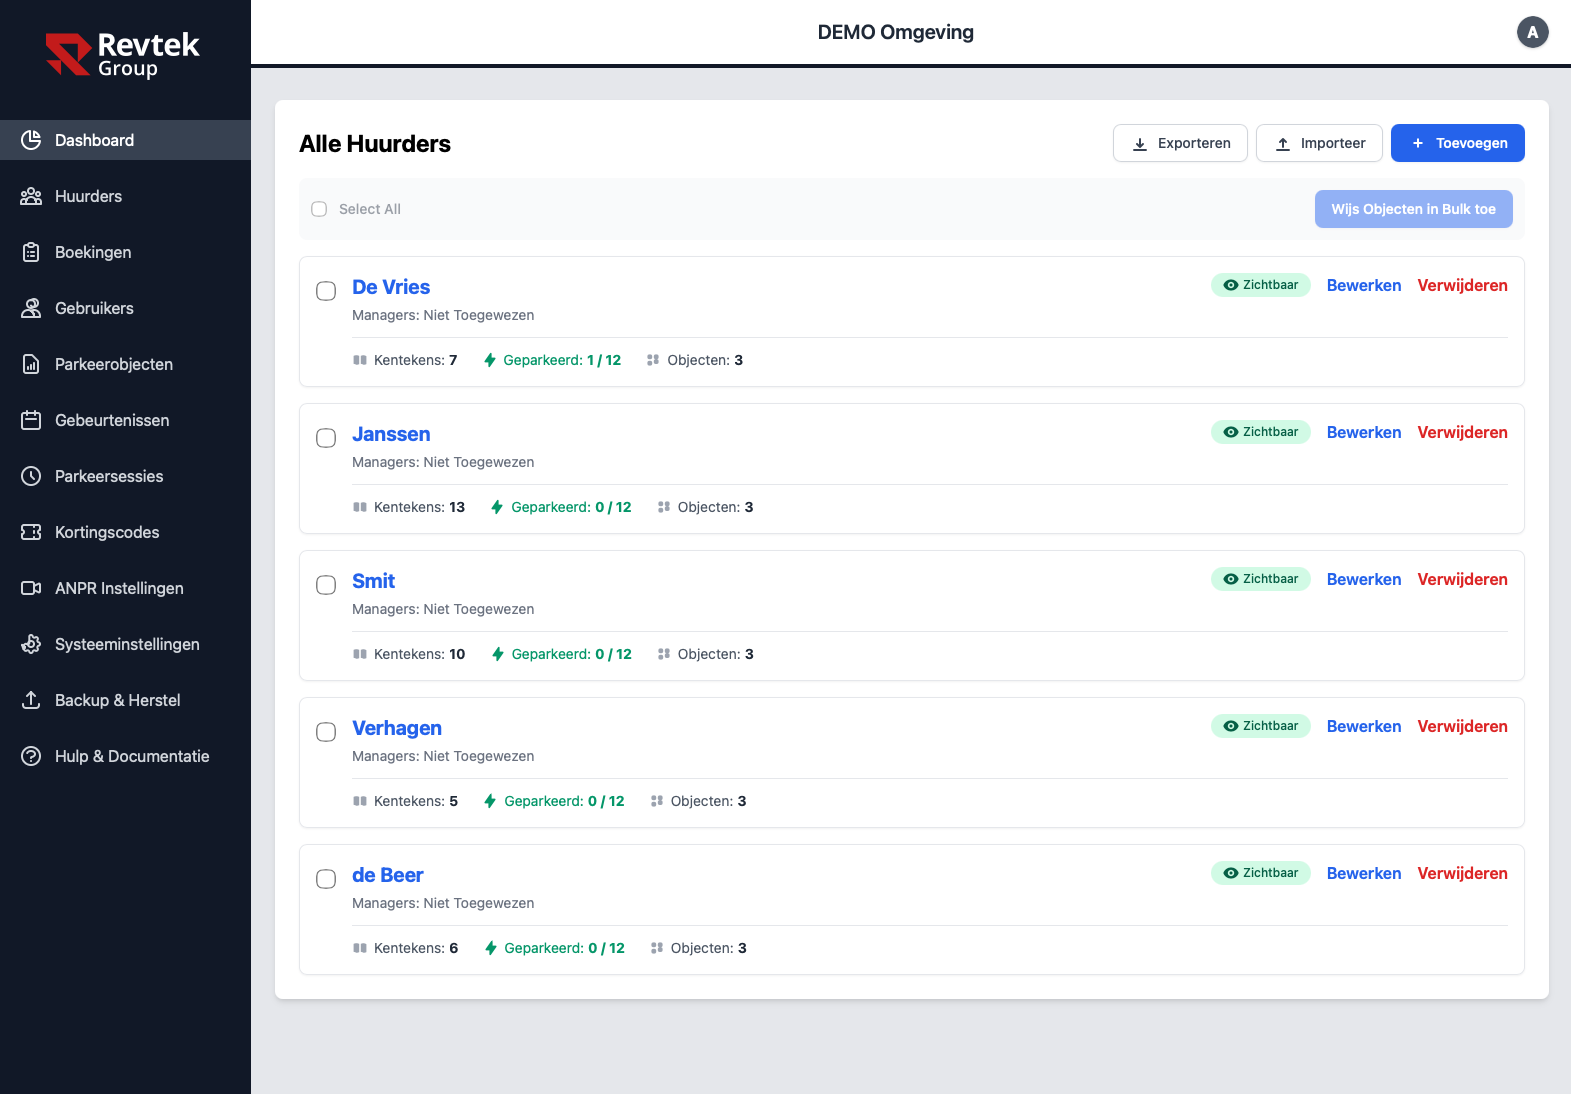Click the Exporteren button
1571x1094 pixels.
[1180, 143]
